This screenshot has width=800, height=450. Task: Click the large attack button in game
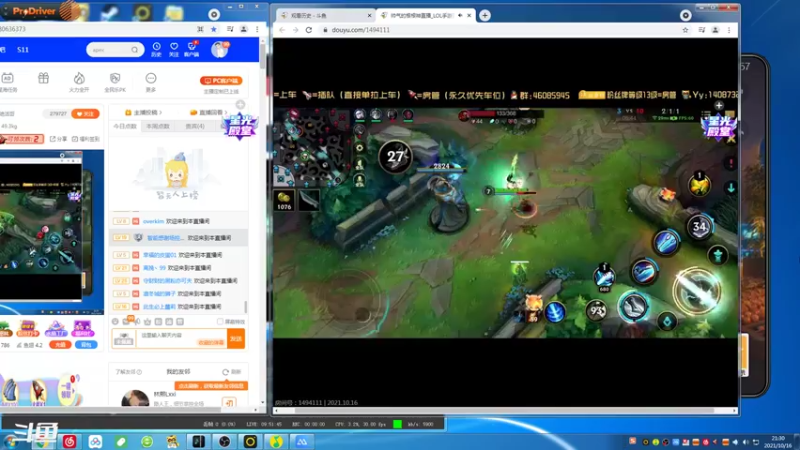coord(696,291)
